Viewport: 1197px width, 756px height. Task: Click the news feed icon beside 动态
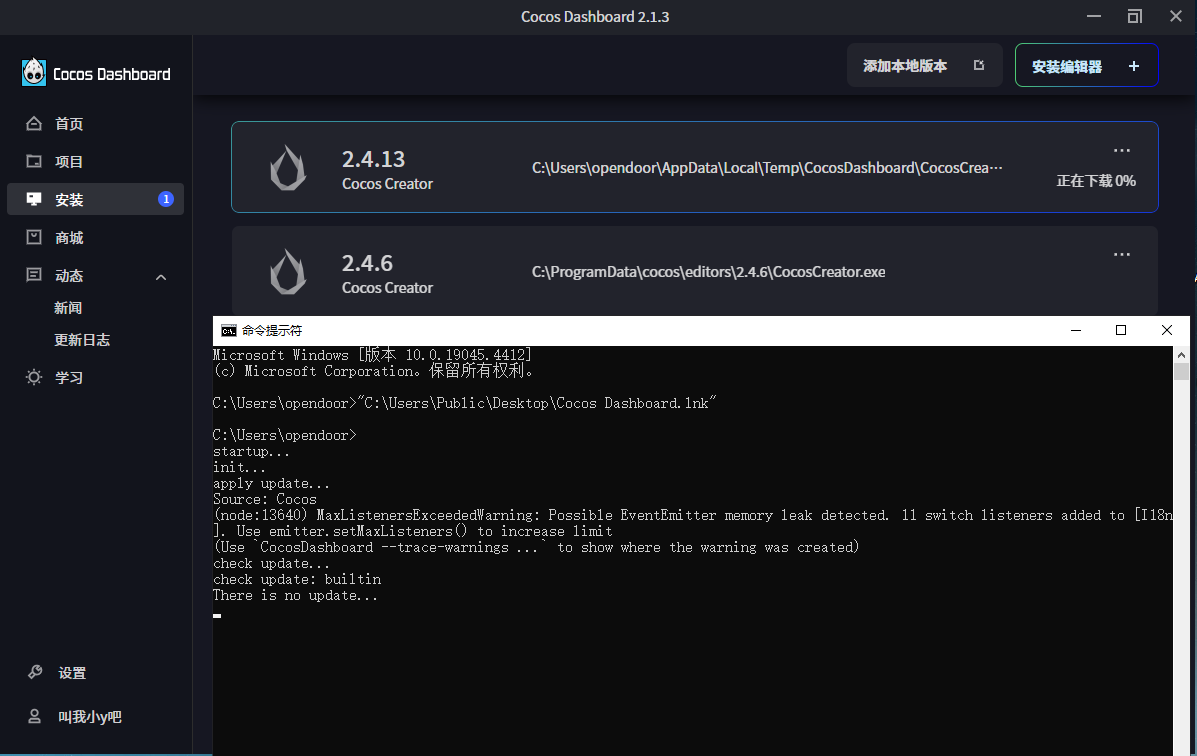[x=34, y=275]
